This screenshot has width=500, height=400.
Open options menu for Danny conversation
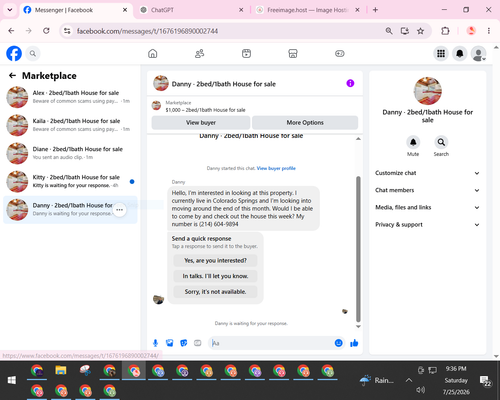tap(120, 210)
